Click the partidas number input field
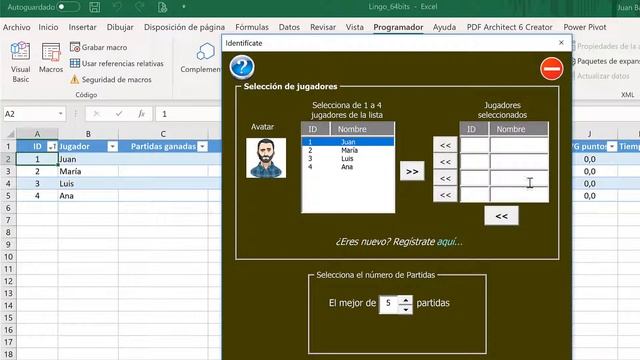Screen dimensions: 640x360 (389, 304)
